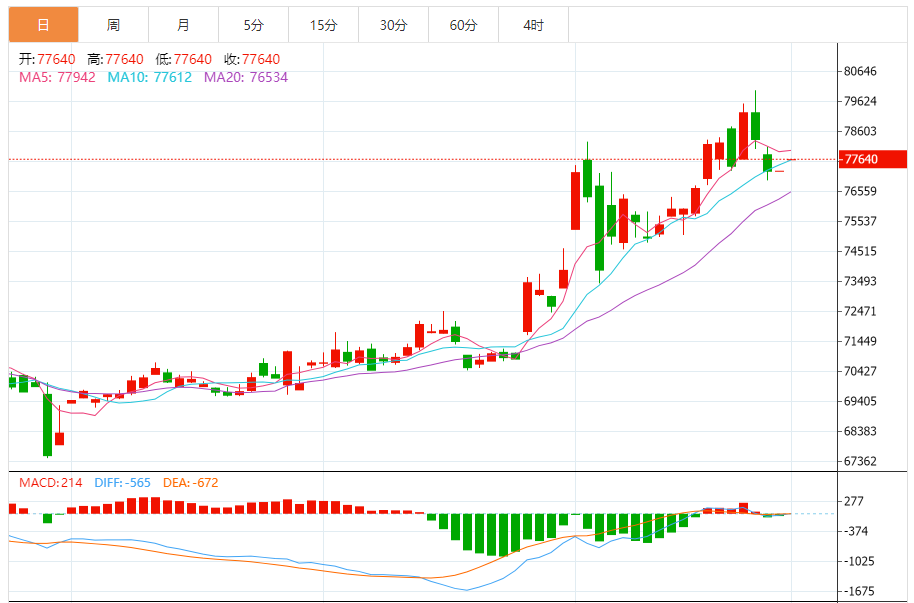Click the DIFF:-565 indicator value
This screenshot has width=914, height=603.
coord(122,483)
